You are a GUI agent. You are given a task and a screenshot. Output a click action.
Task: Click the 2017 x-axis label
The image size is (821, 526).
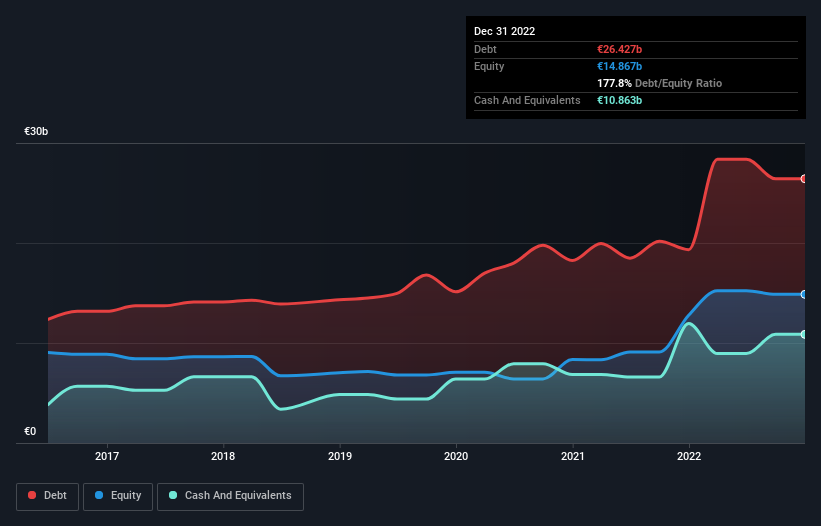coord(107,456)
